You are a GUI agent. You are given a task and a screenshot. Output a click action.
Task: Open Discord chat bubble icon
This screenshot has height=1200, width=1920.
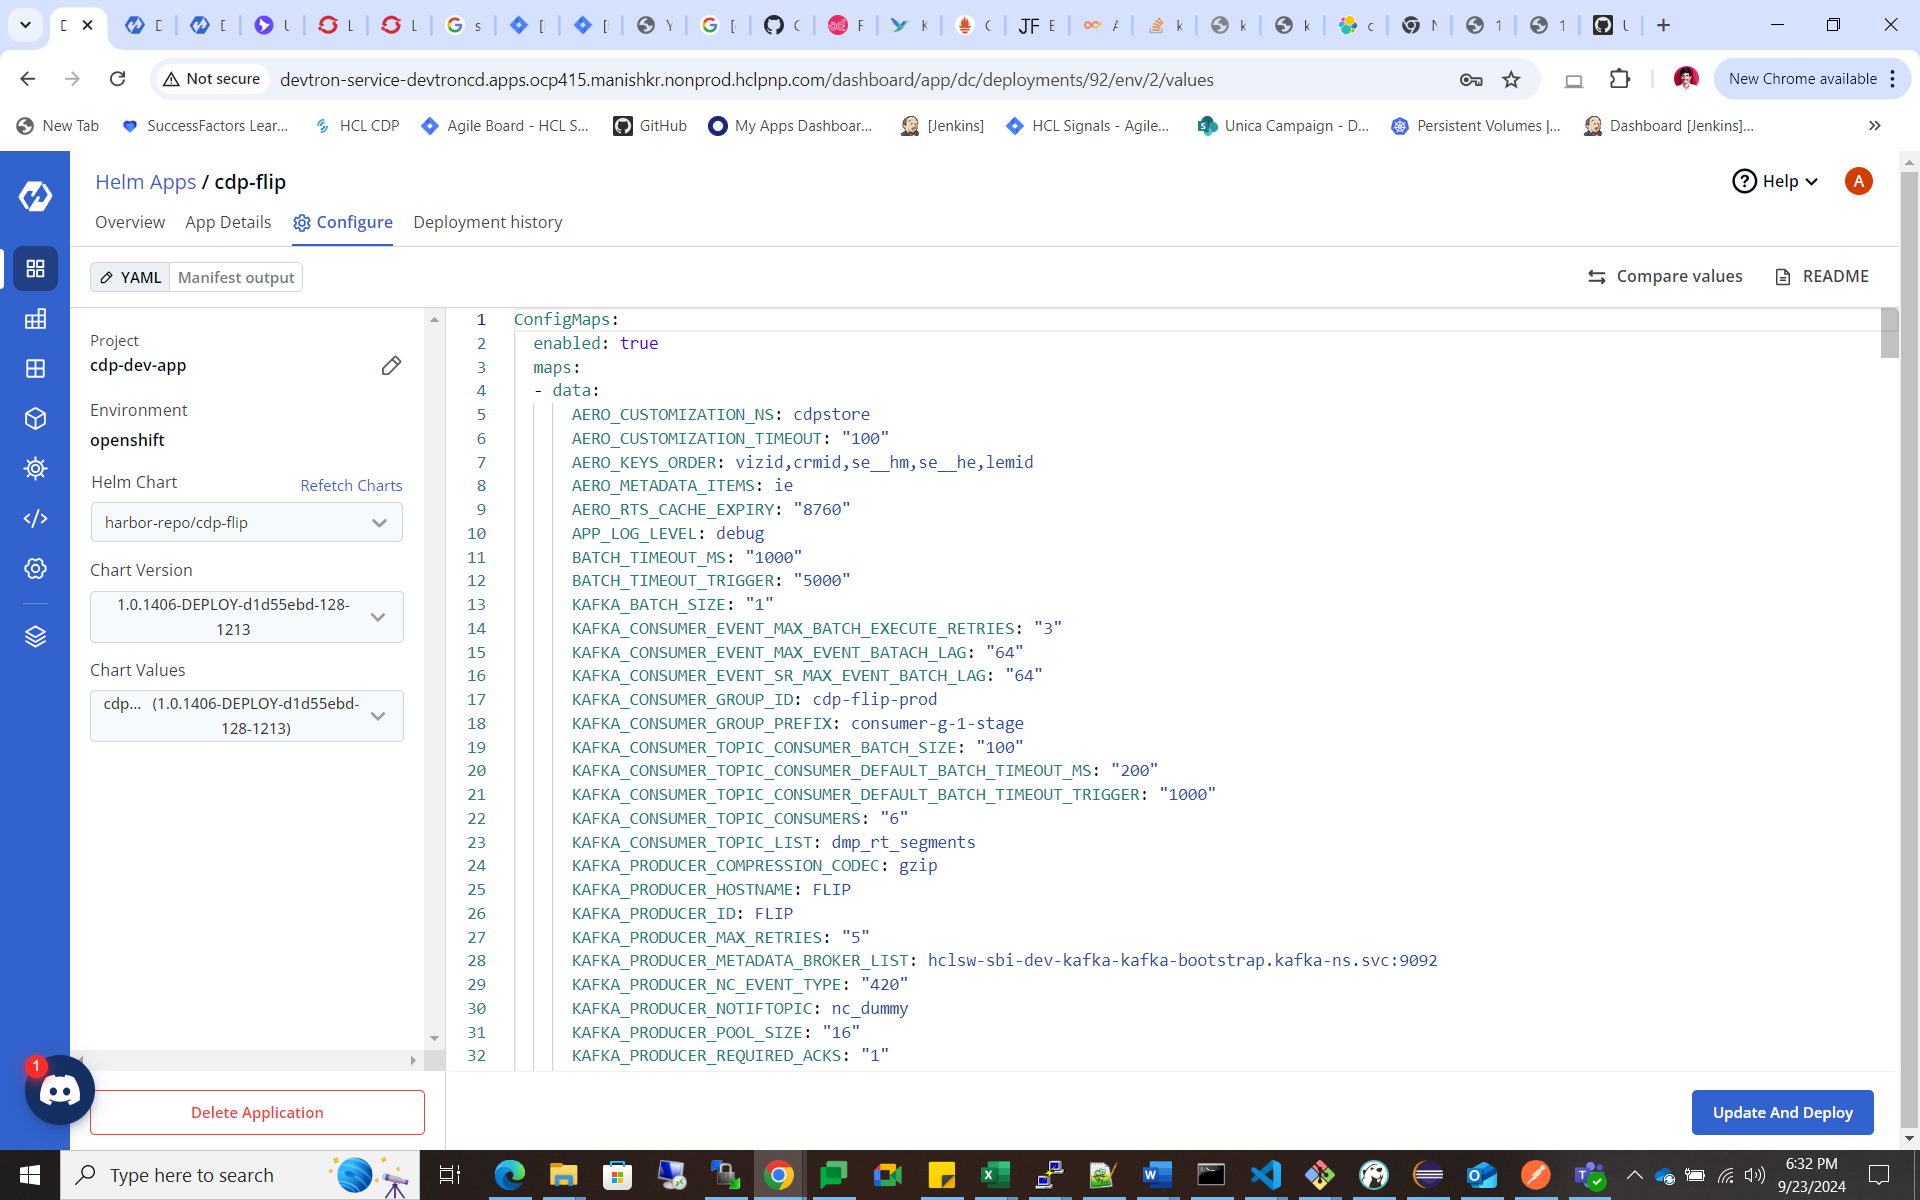click(60, 1090)
